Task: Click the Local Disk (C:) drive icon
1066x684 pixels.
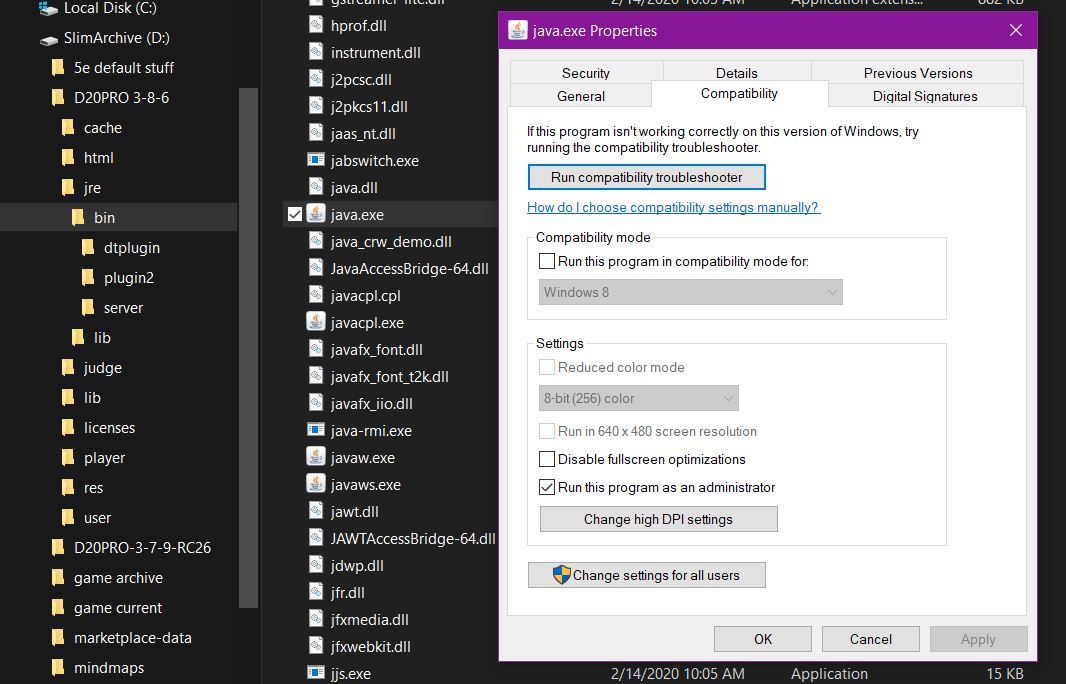Action: click(x=48, y=8)
